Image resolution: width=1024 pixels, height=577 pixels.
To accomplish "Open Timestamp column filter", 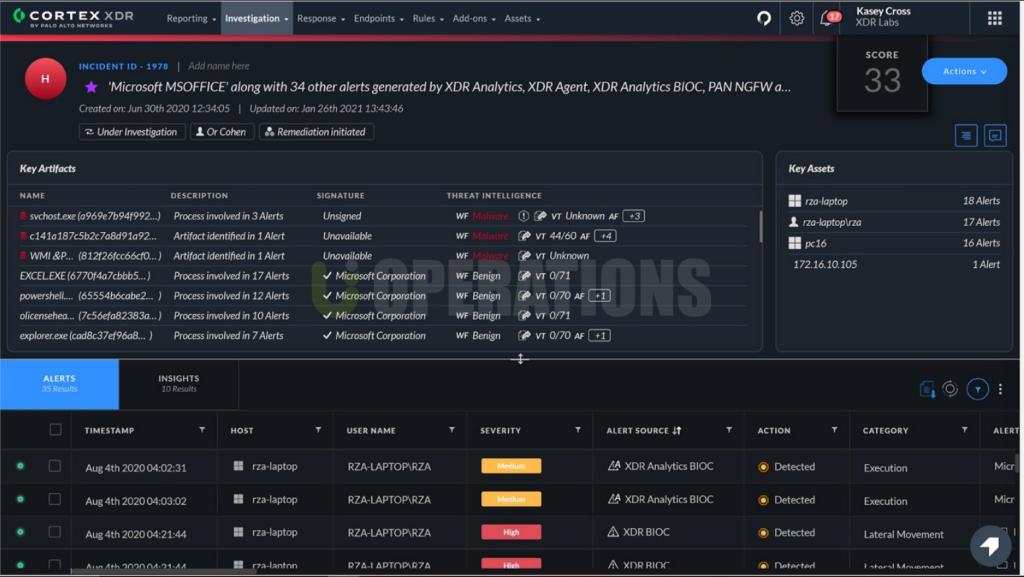I will tap(202, 429).
